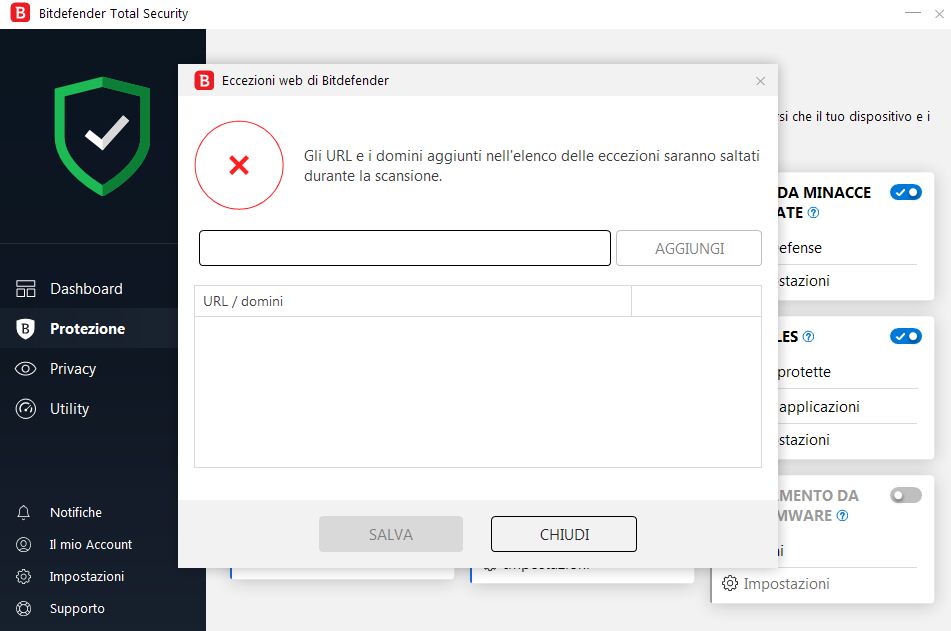Open Notifiche in the sidebar
951x631 pixels.
point(76,513)
